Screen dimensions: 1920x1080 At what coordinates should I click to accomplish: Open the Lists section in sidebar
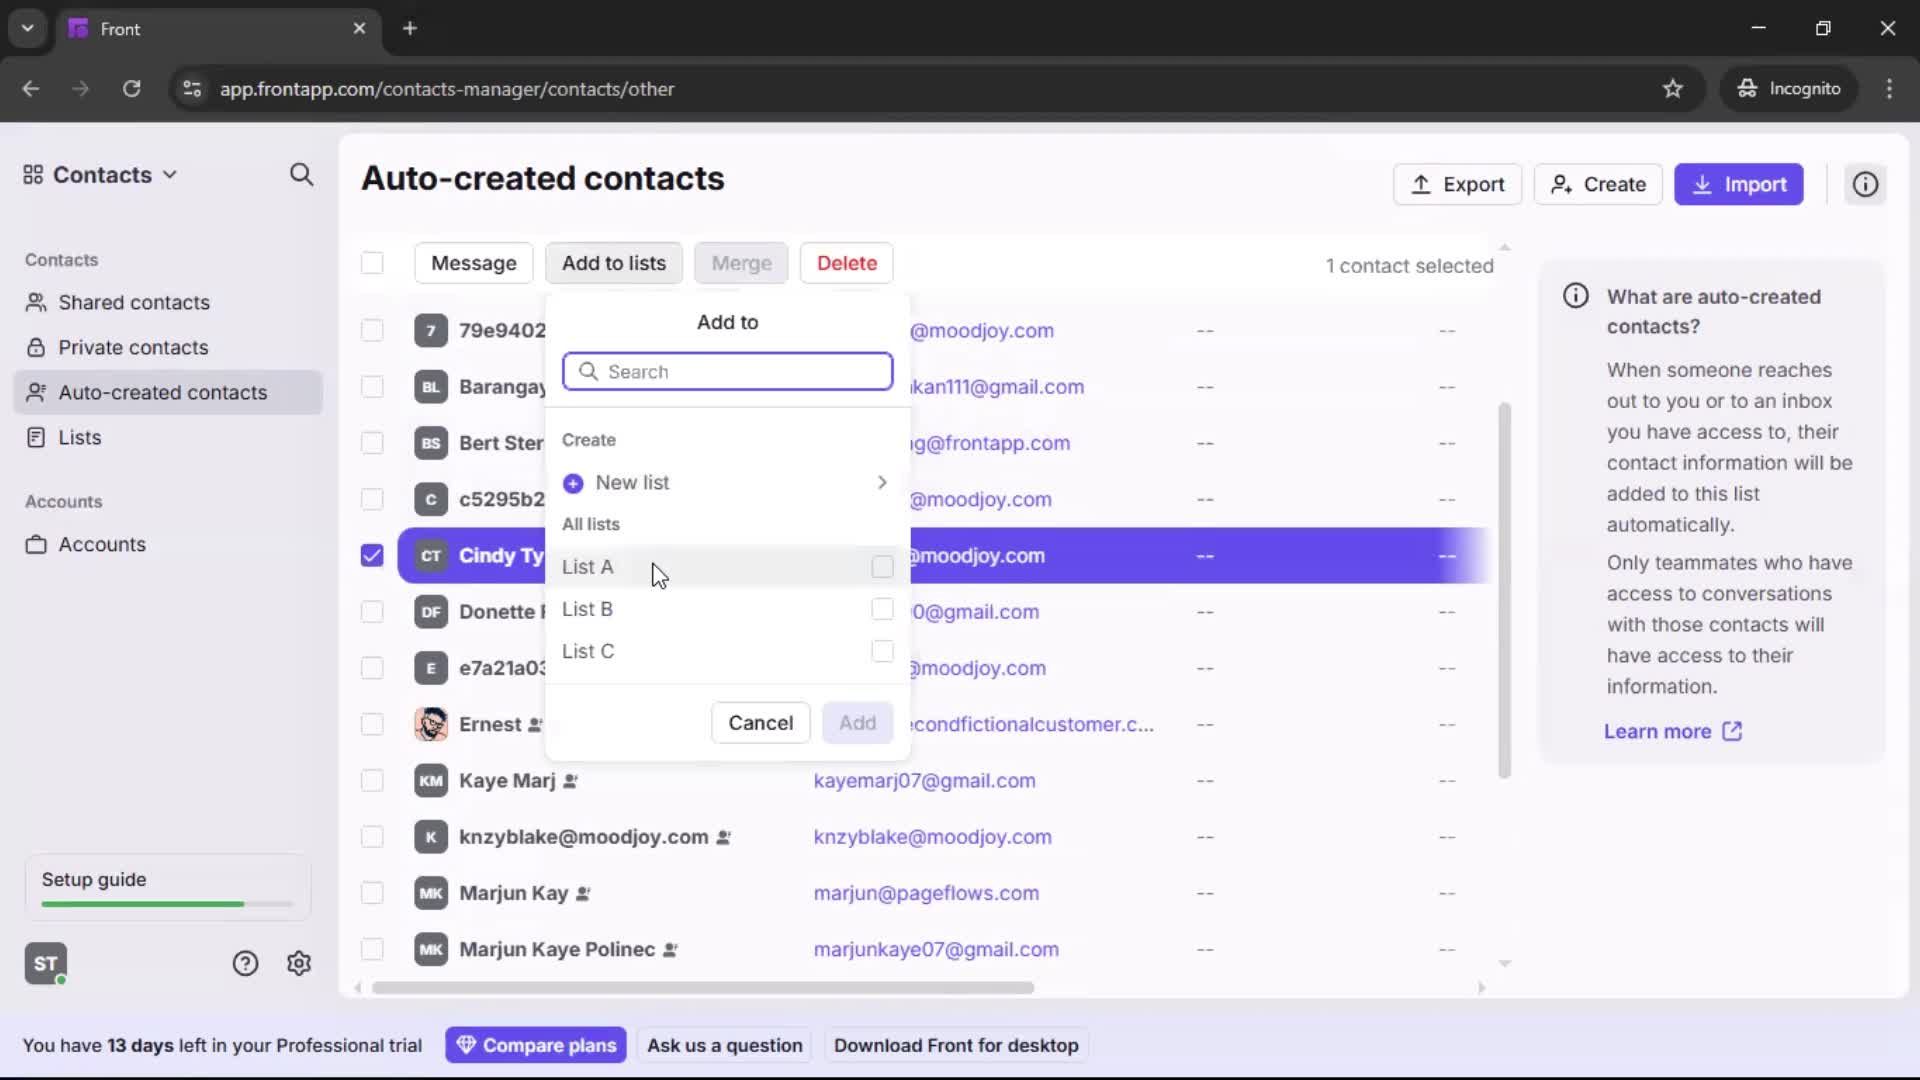tap(80, 437)
